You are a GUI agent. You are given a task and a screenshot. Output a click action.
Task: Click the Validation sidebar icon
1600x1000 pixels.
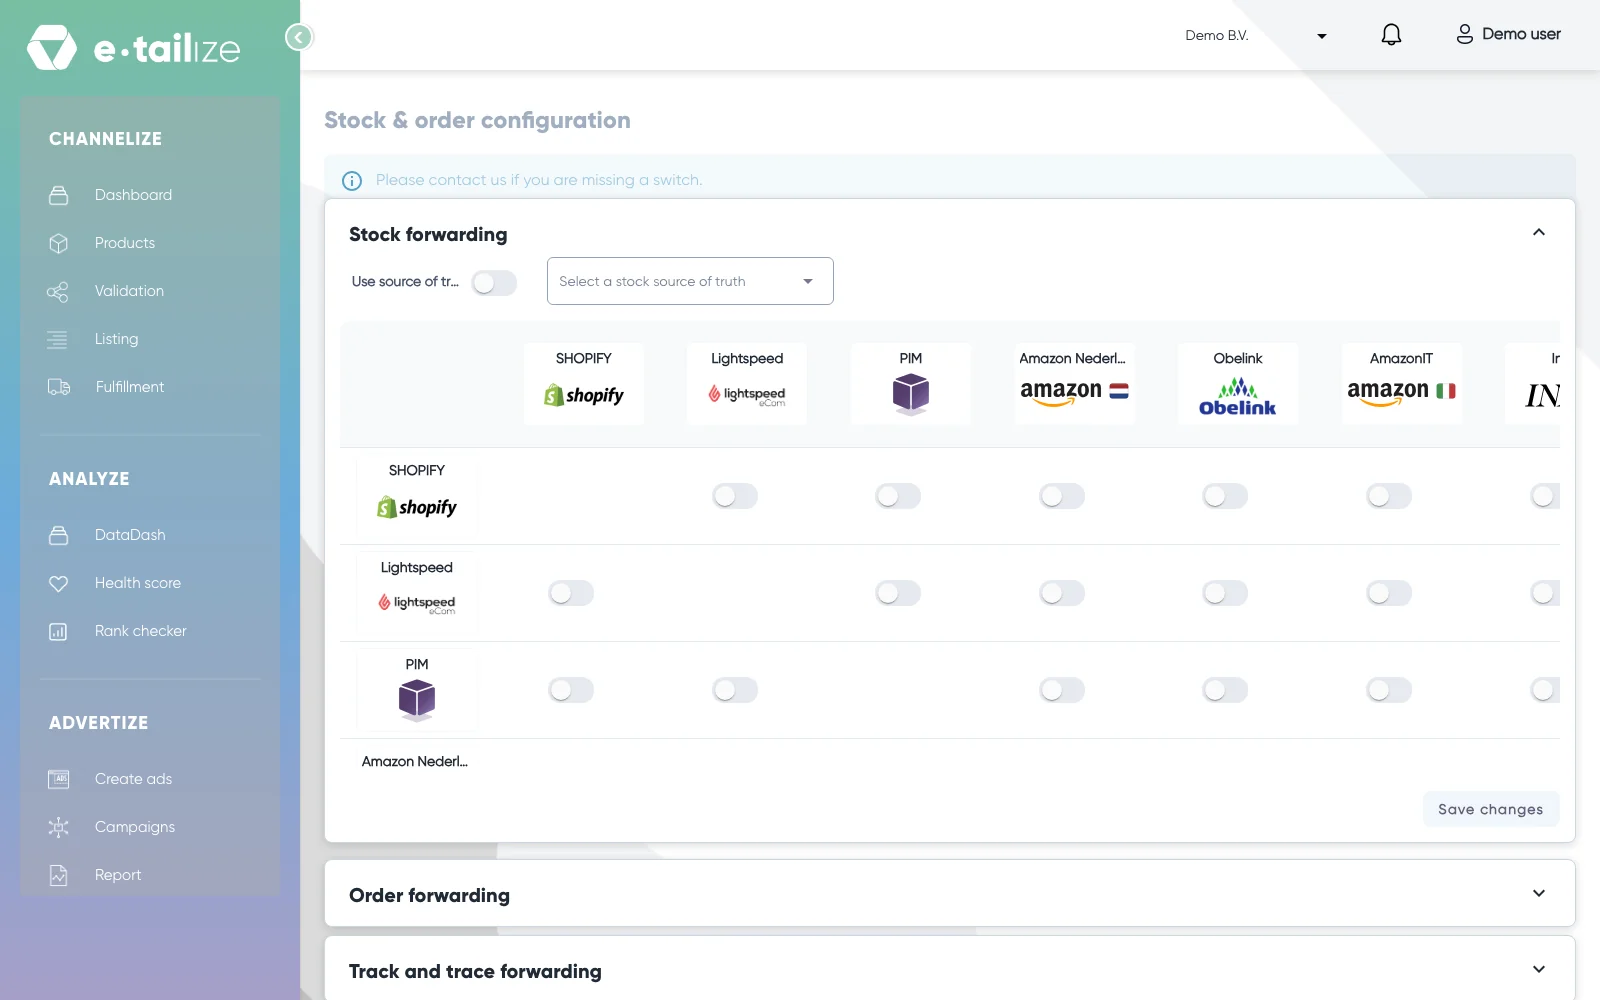point(58,291)
